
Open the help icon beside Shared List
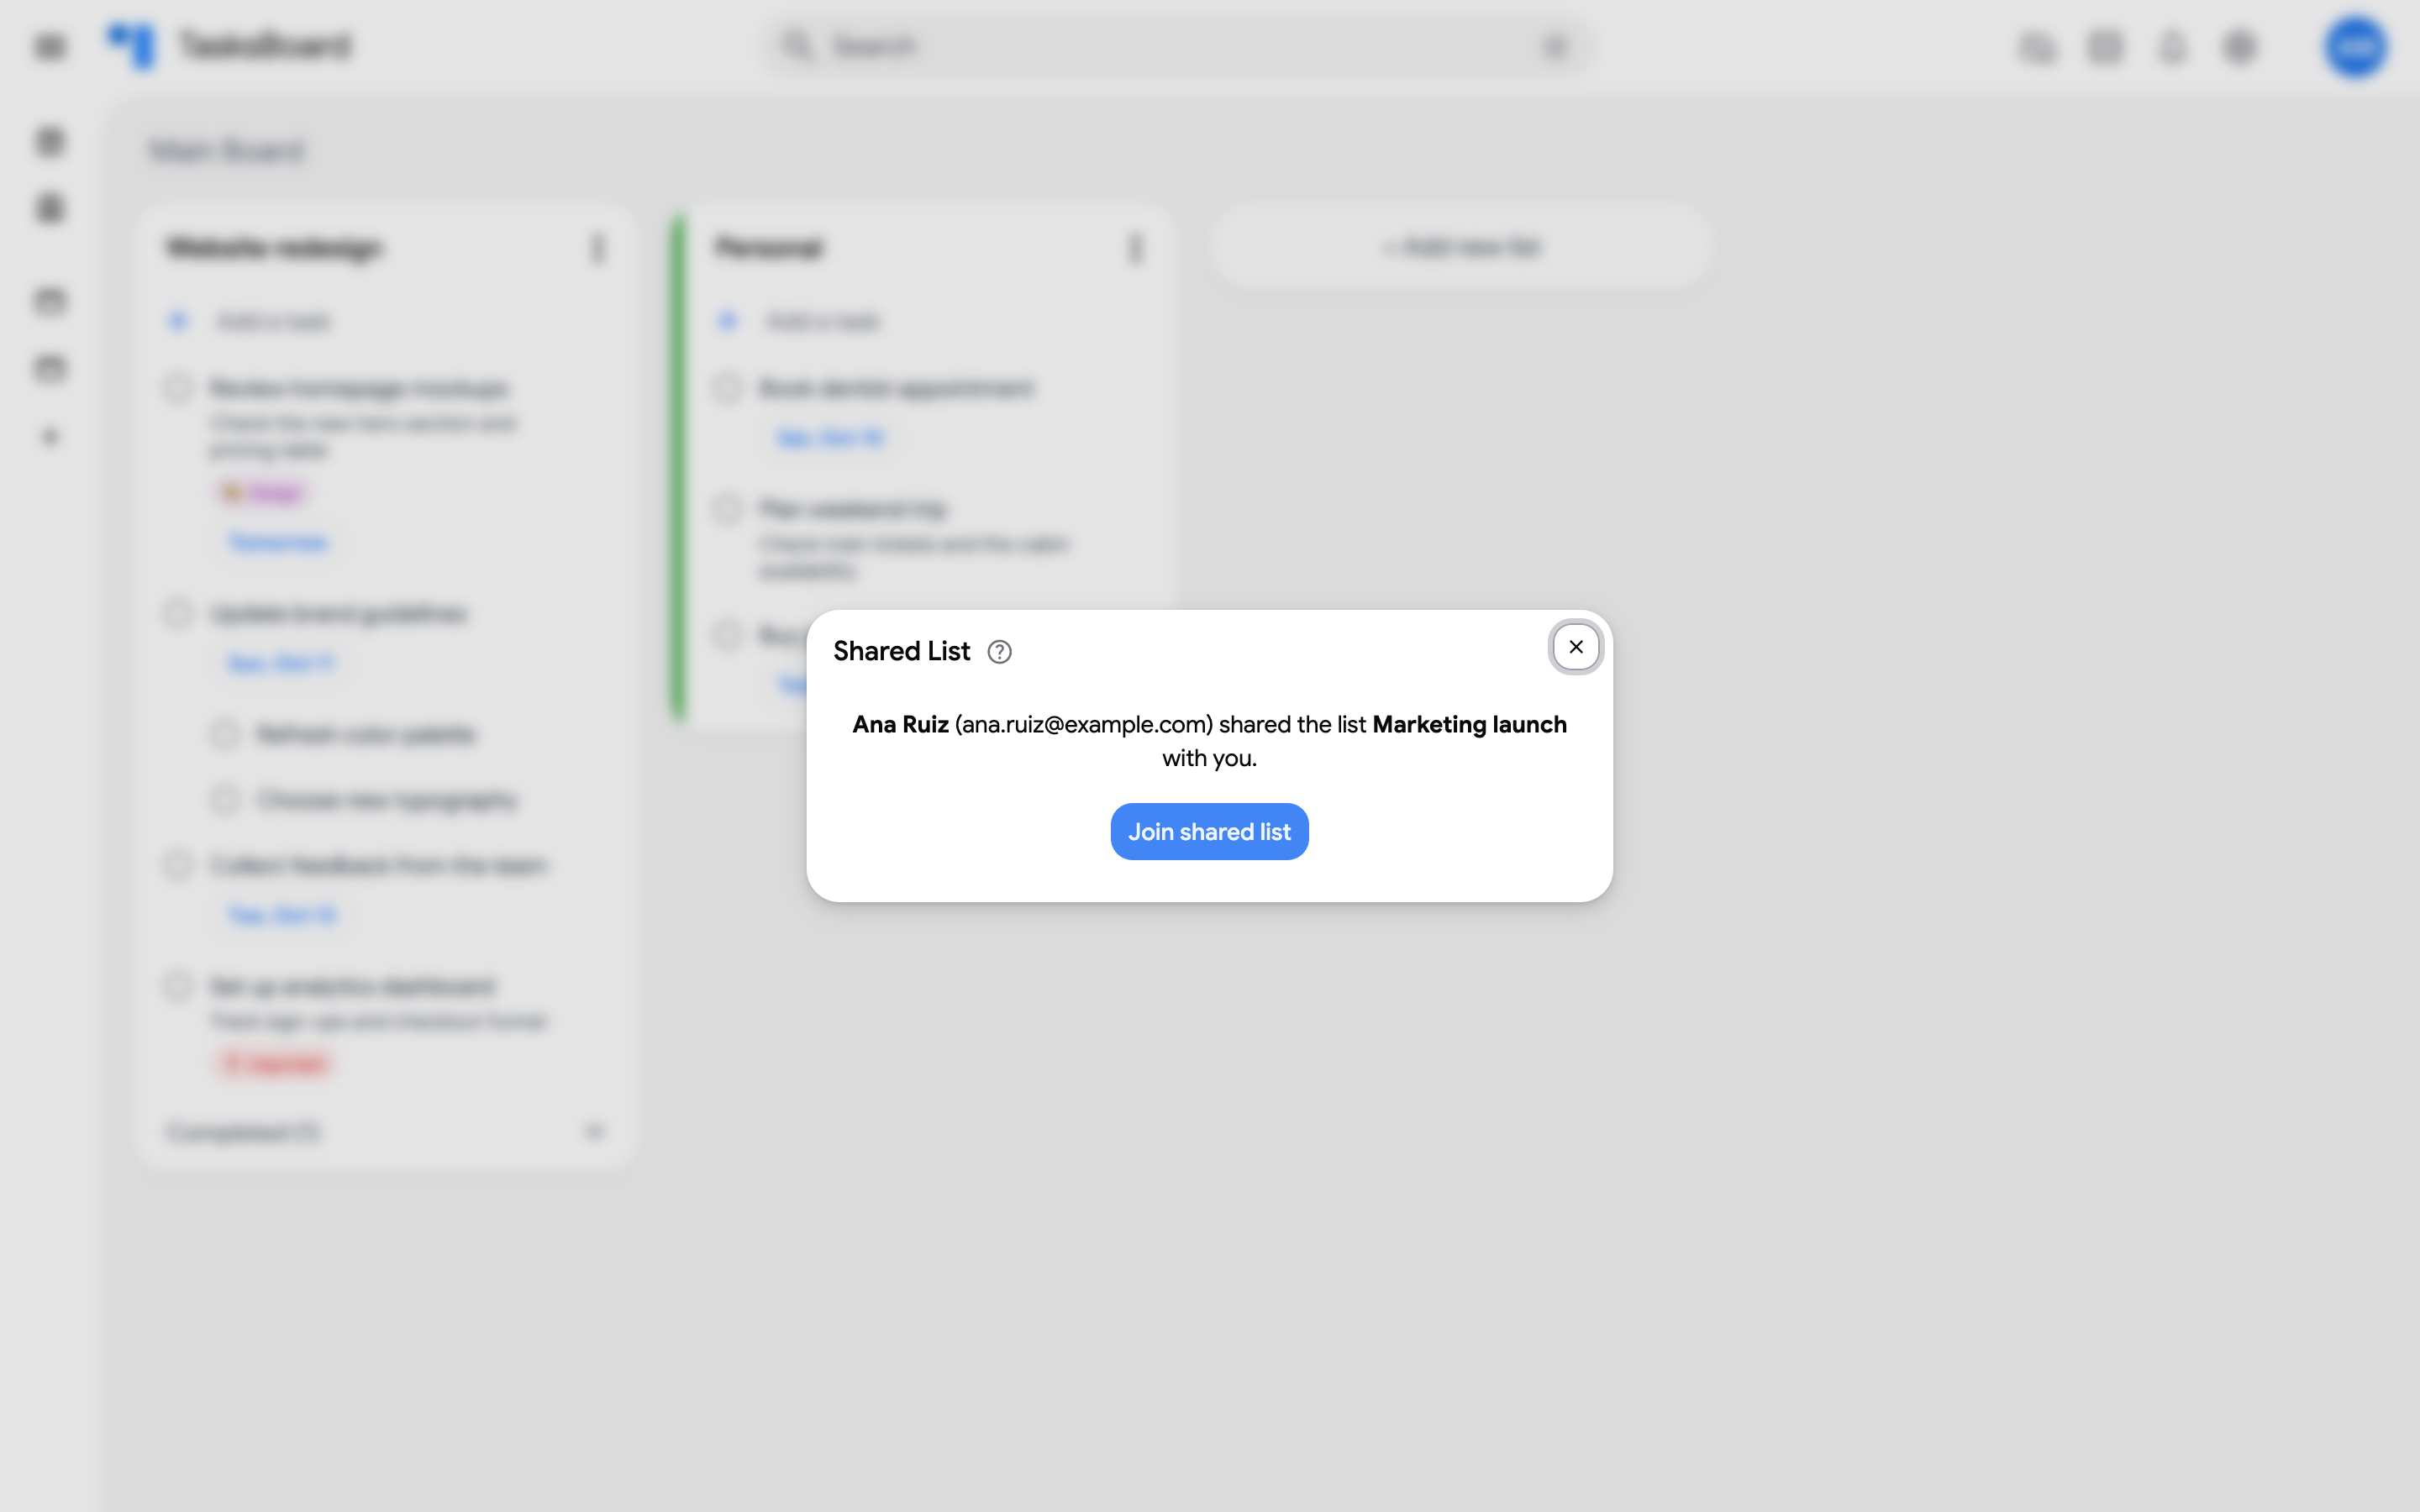(999, 652)
